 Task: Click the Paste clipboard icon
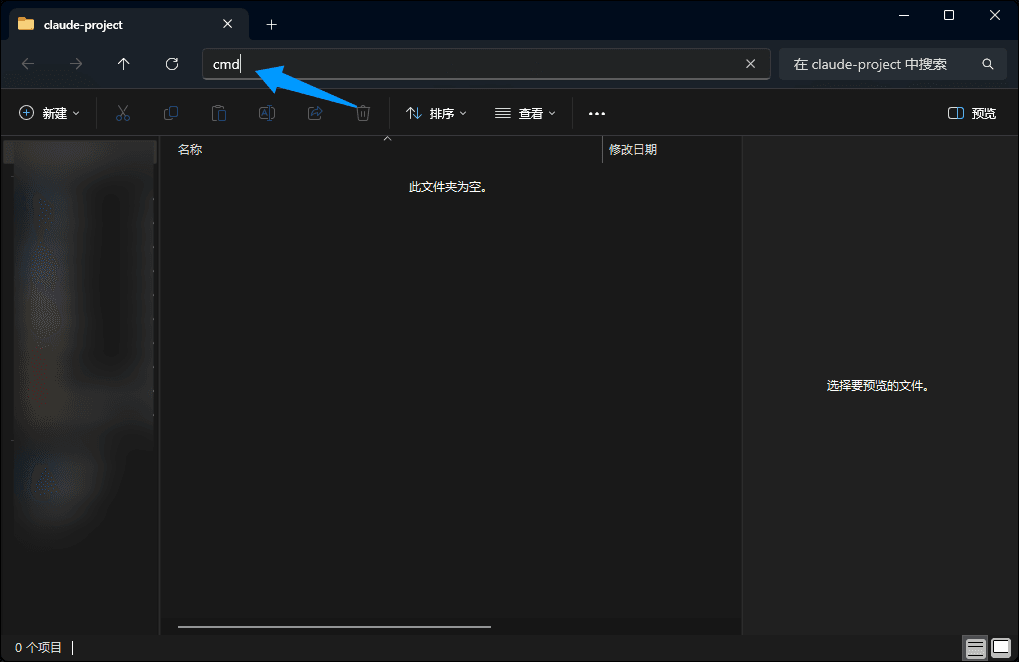click(219, 113)
